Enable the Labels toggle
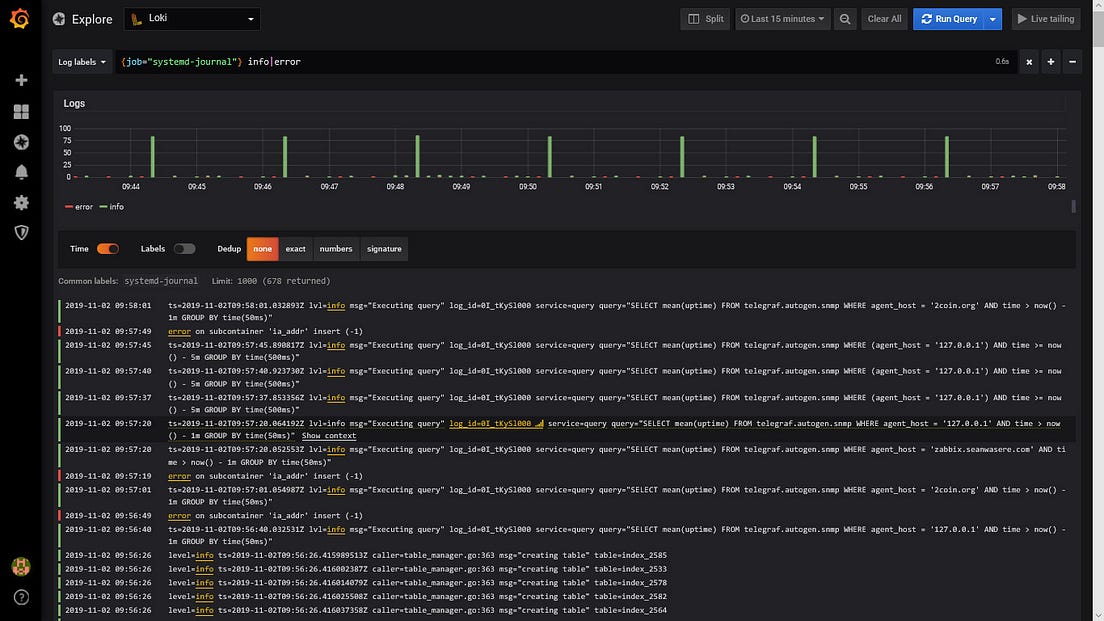The image size is (1104, 621). tap(184, 249)
